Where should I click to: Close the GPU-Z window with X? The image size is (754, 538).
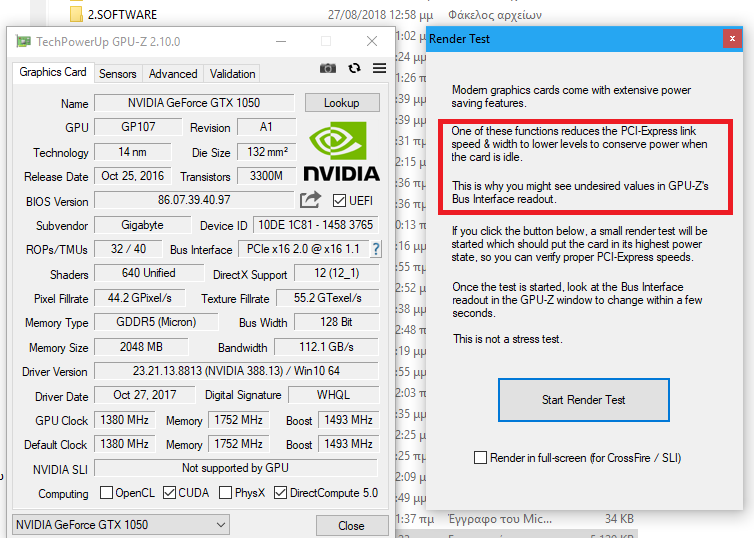(x=372, y=41)
